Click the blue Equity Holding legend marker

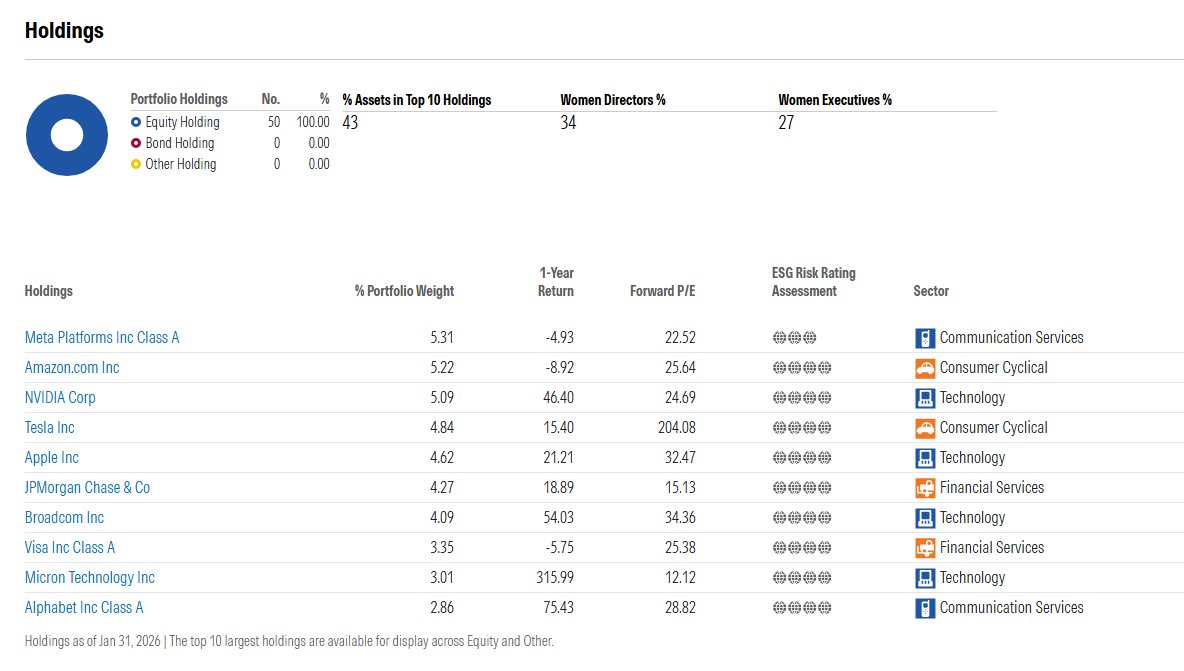tap(136, 122)
